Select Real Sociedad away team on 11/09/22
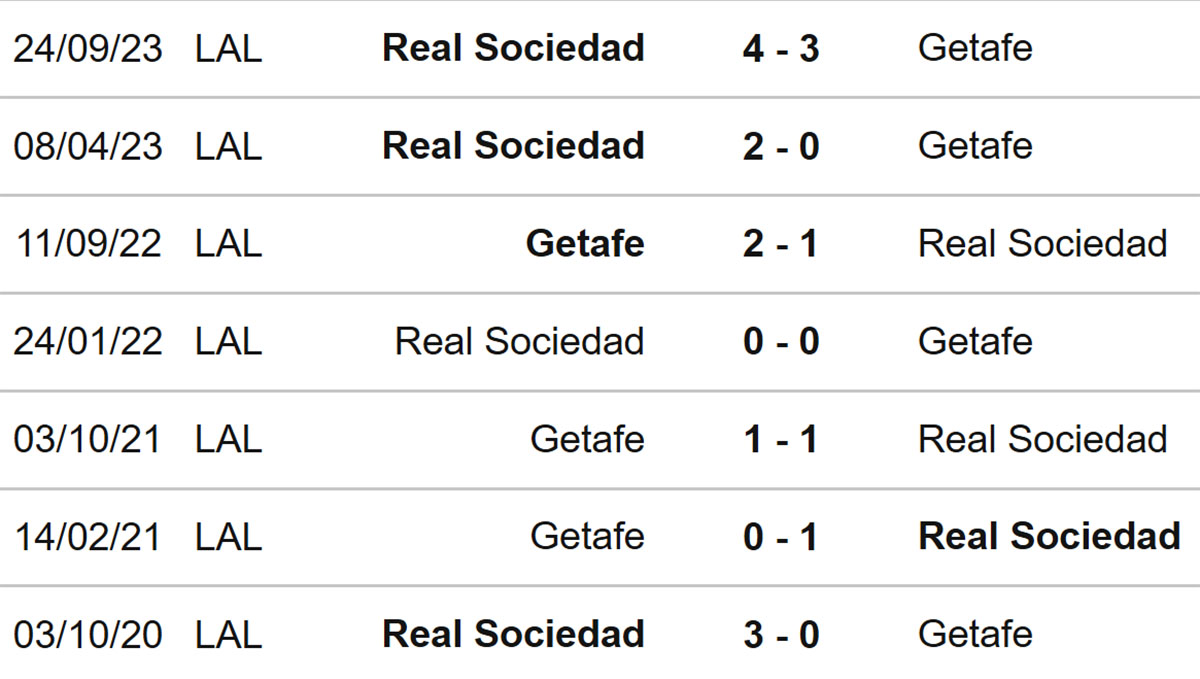The image size is (1200, 679). [1043, 244]
